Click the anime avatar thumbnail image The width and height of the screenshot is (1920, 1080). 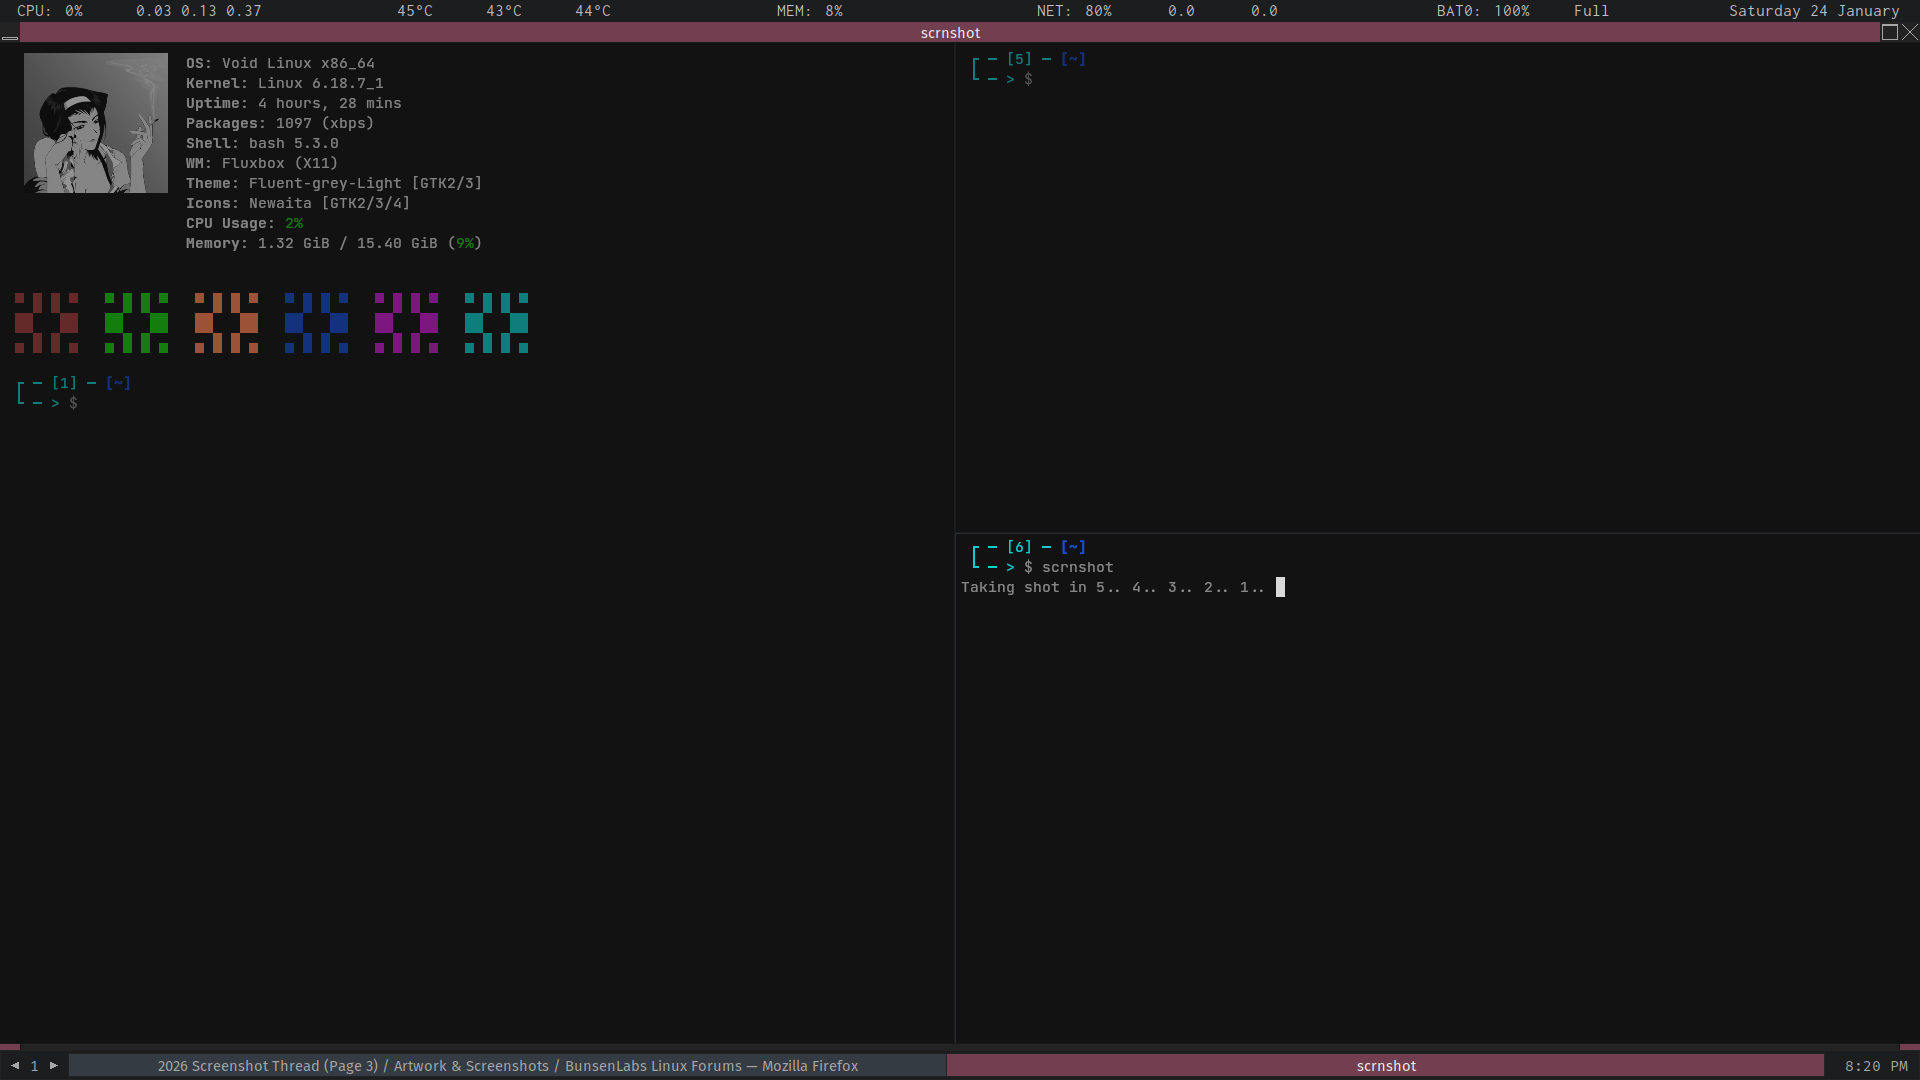pyautogui.click(x=96, y=123)
